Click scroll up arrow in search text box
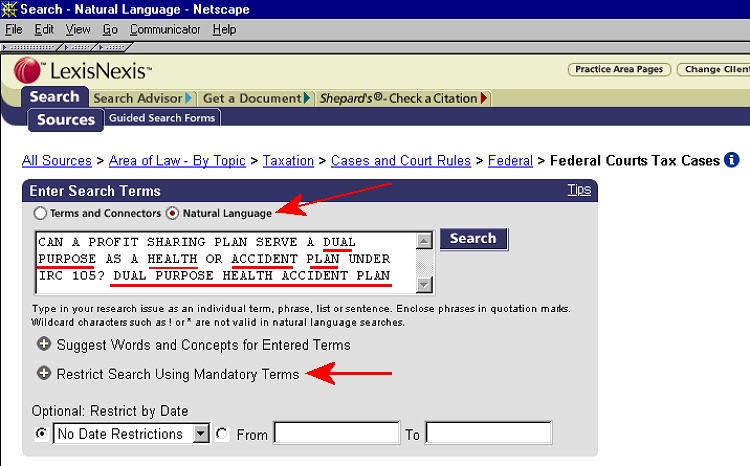 (424, 241)
